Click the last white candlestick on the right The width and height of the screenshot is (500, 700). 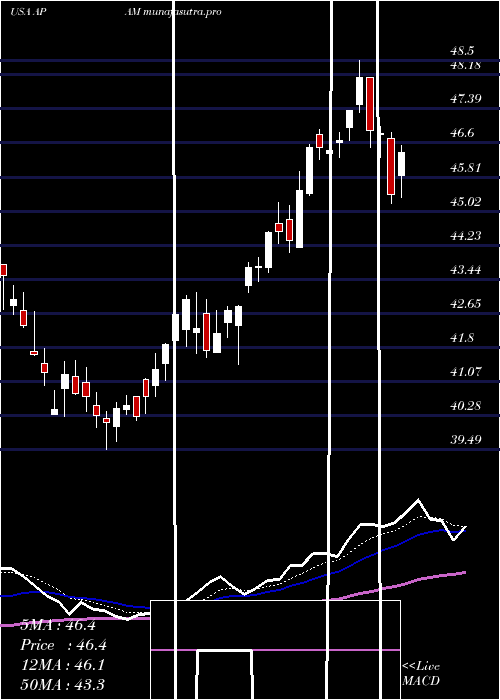pos(401,164)
